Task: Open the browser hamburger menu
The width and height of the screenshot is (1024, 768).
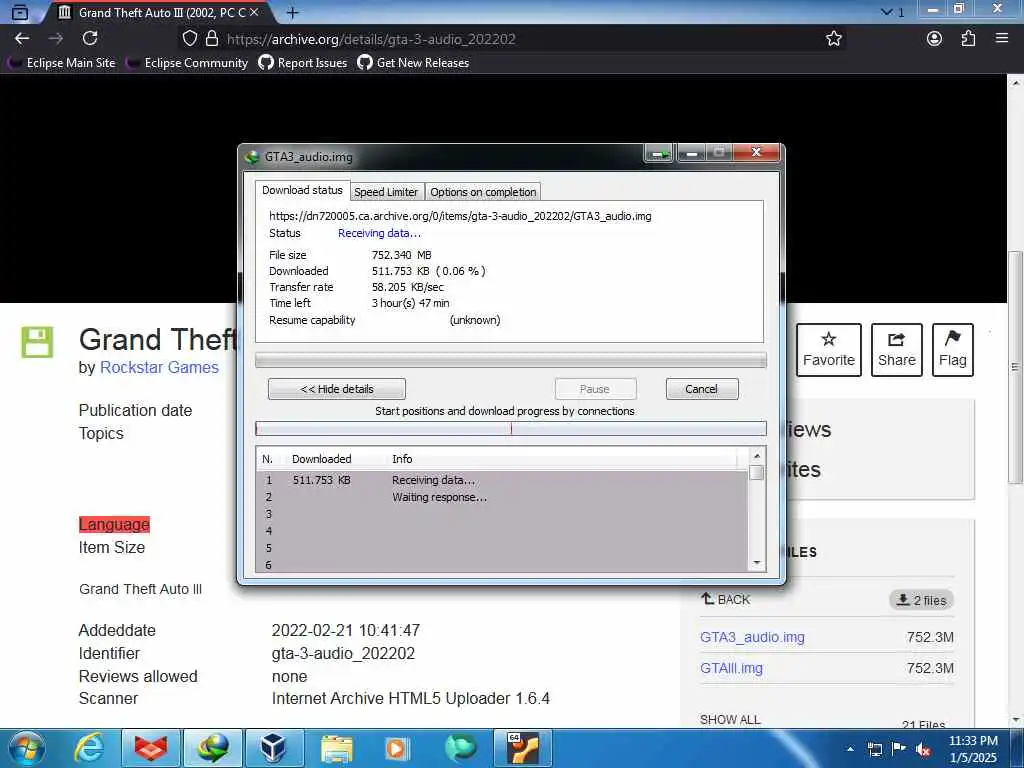Action: (1002, 39)
